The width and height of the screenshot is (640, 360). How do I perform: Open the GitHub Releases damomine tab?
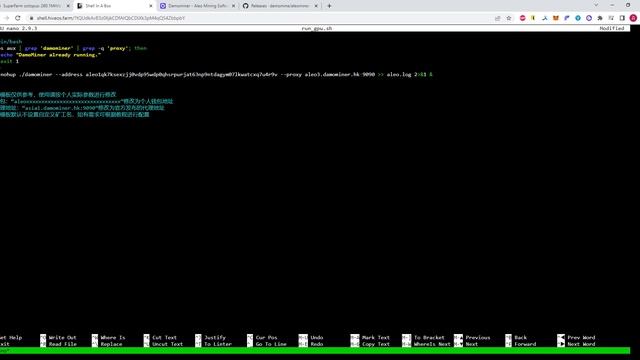[x=280, y=6]
